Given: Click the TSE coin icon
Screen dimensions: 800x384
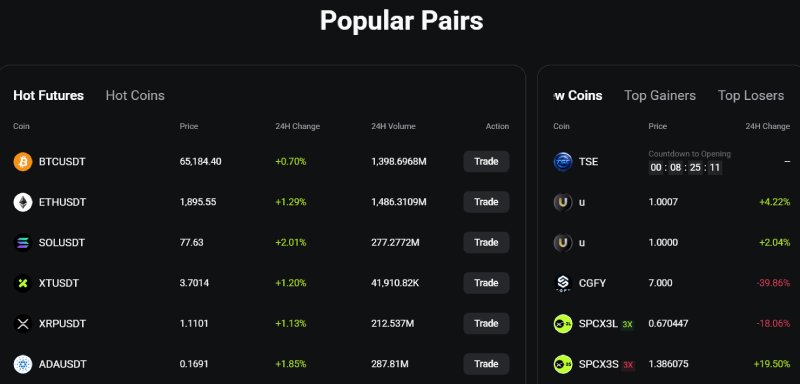Looking at the screenshot, I should click(x=563, y=162).
